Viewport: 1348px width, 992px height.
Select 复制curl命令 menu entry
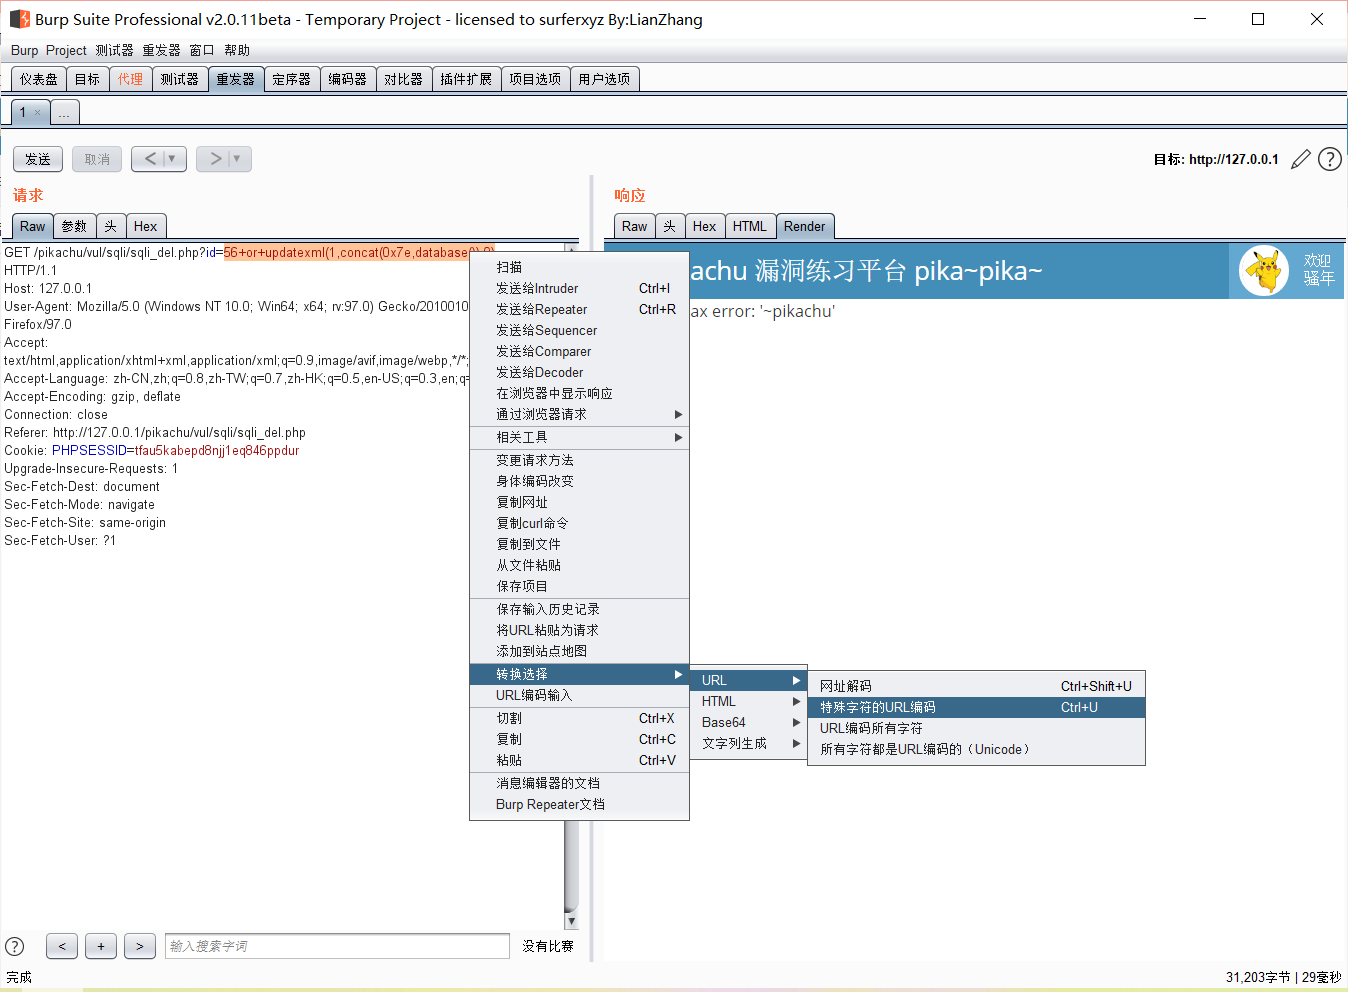click(x=579, y=523)
